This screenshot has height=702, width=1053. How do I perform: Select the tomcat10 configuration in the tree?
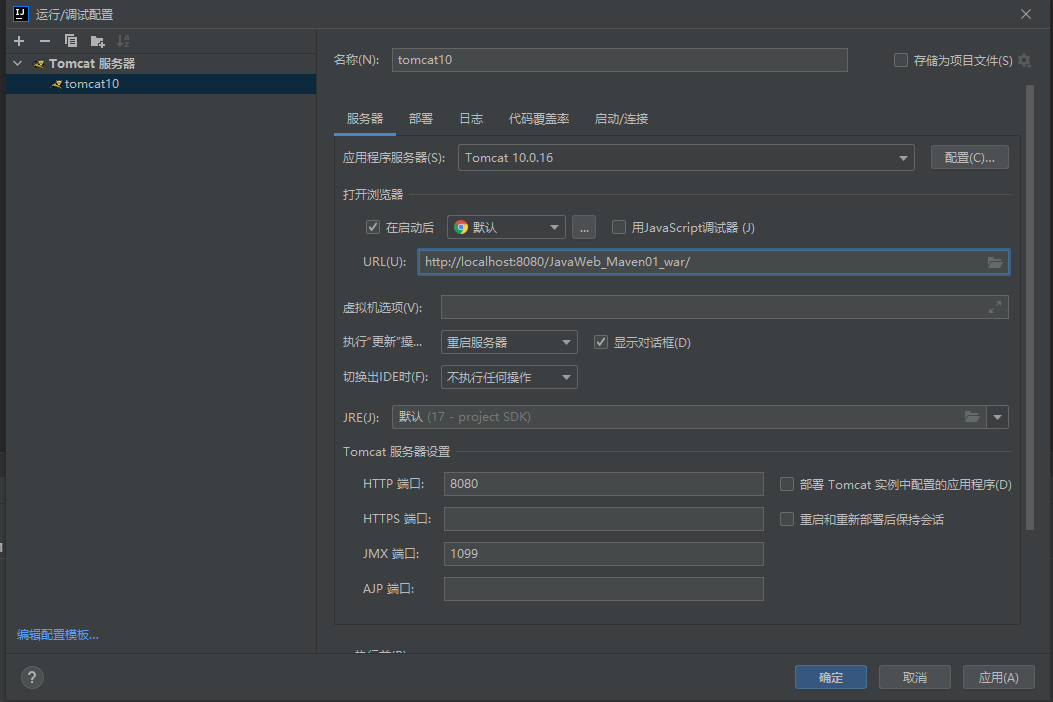pos(161,84)
